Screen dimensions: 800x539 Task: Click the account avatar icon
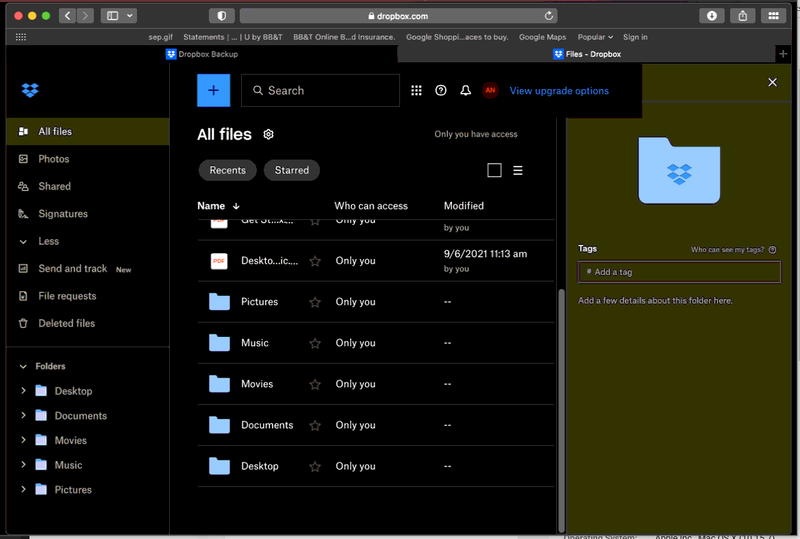tap(490, 91)
